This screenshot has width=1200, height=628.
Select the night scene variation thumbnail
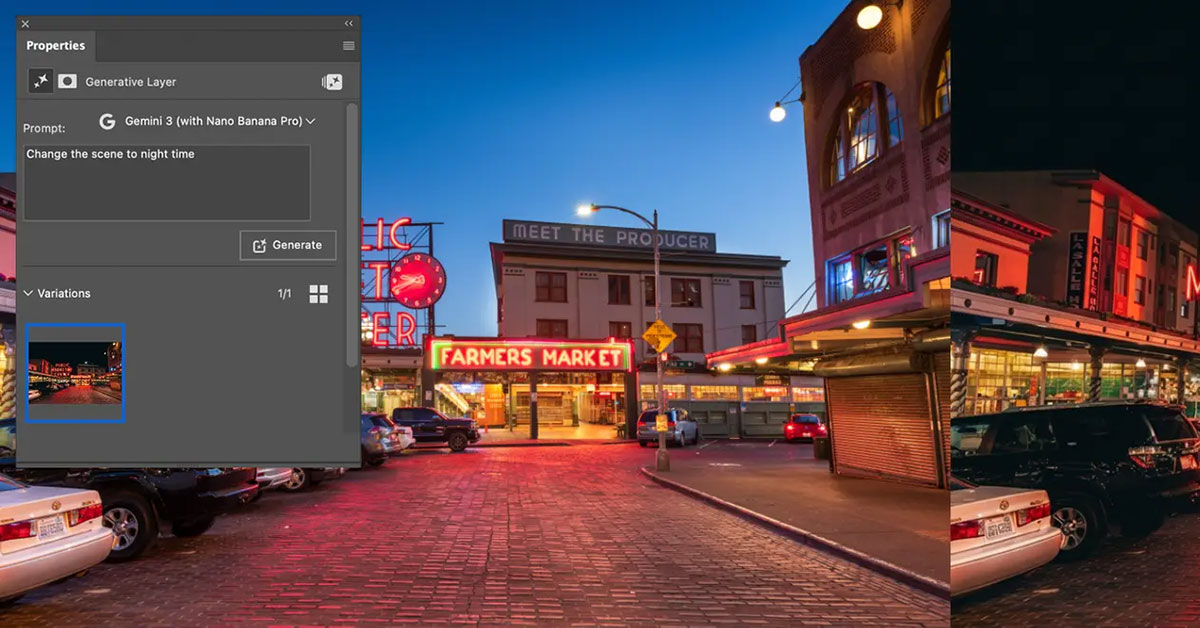tap(75, 372)
